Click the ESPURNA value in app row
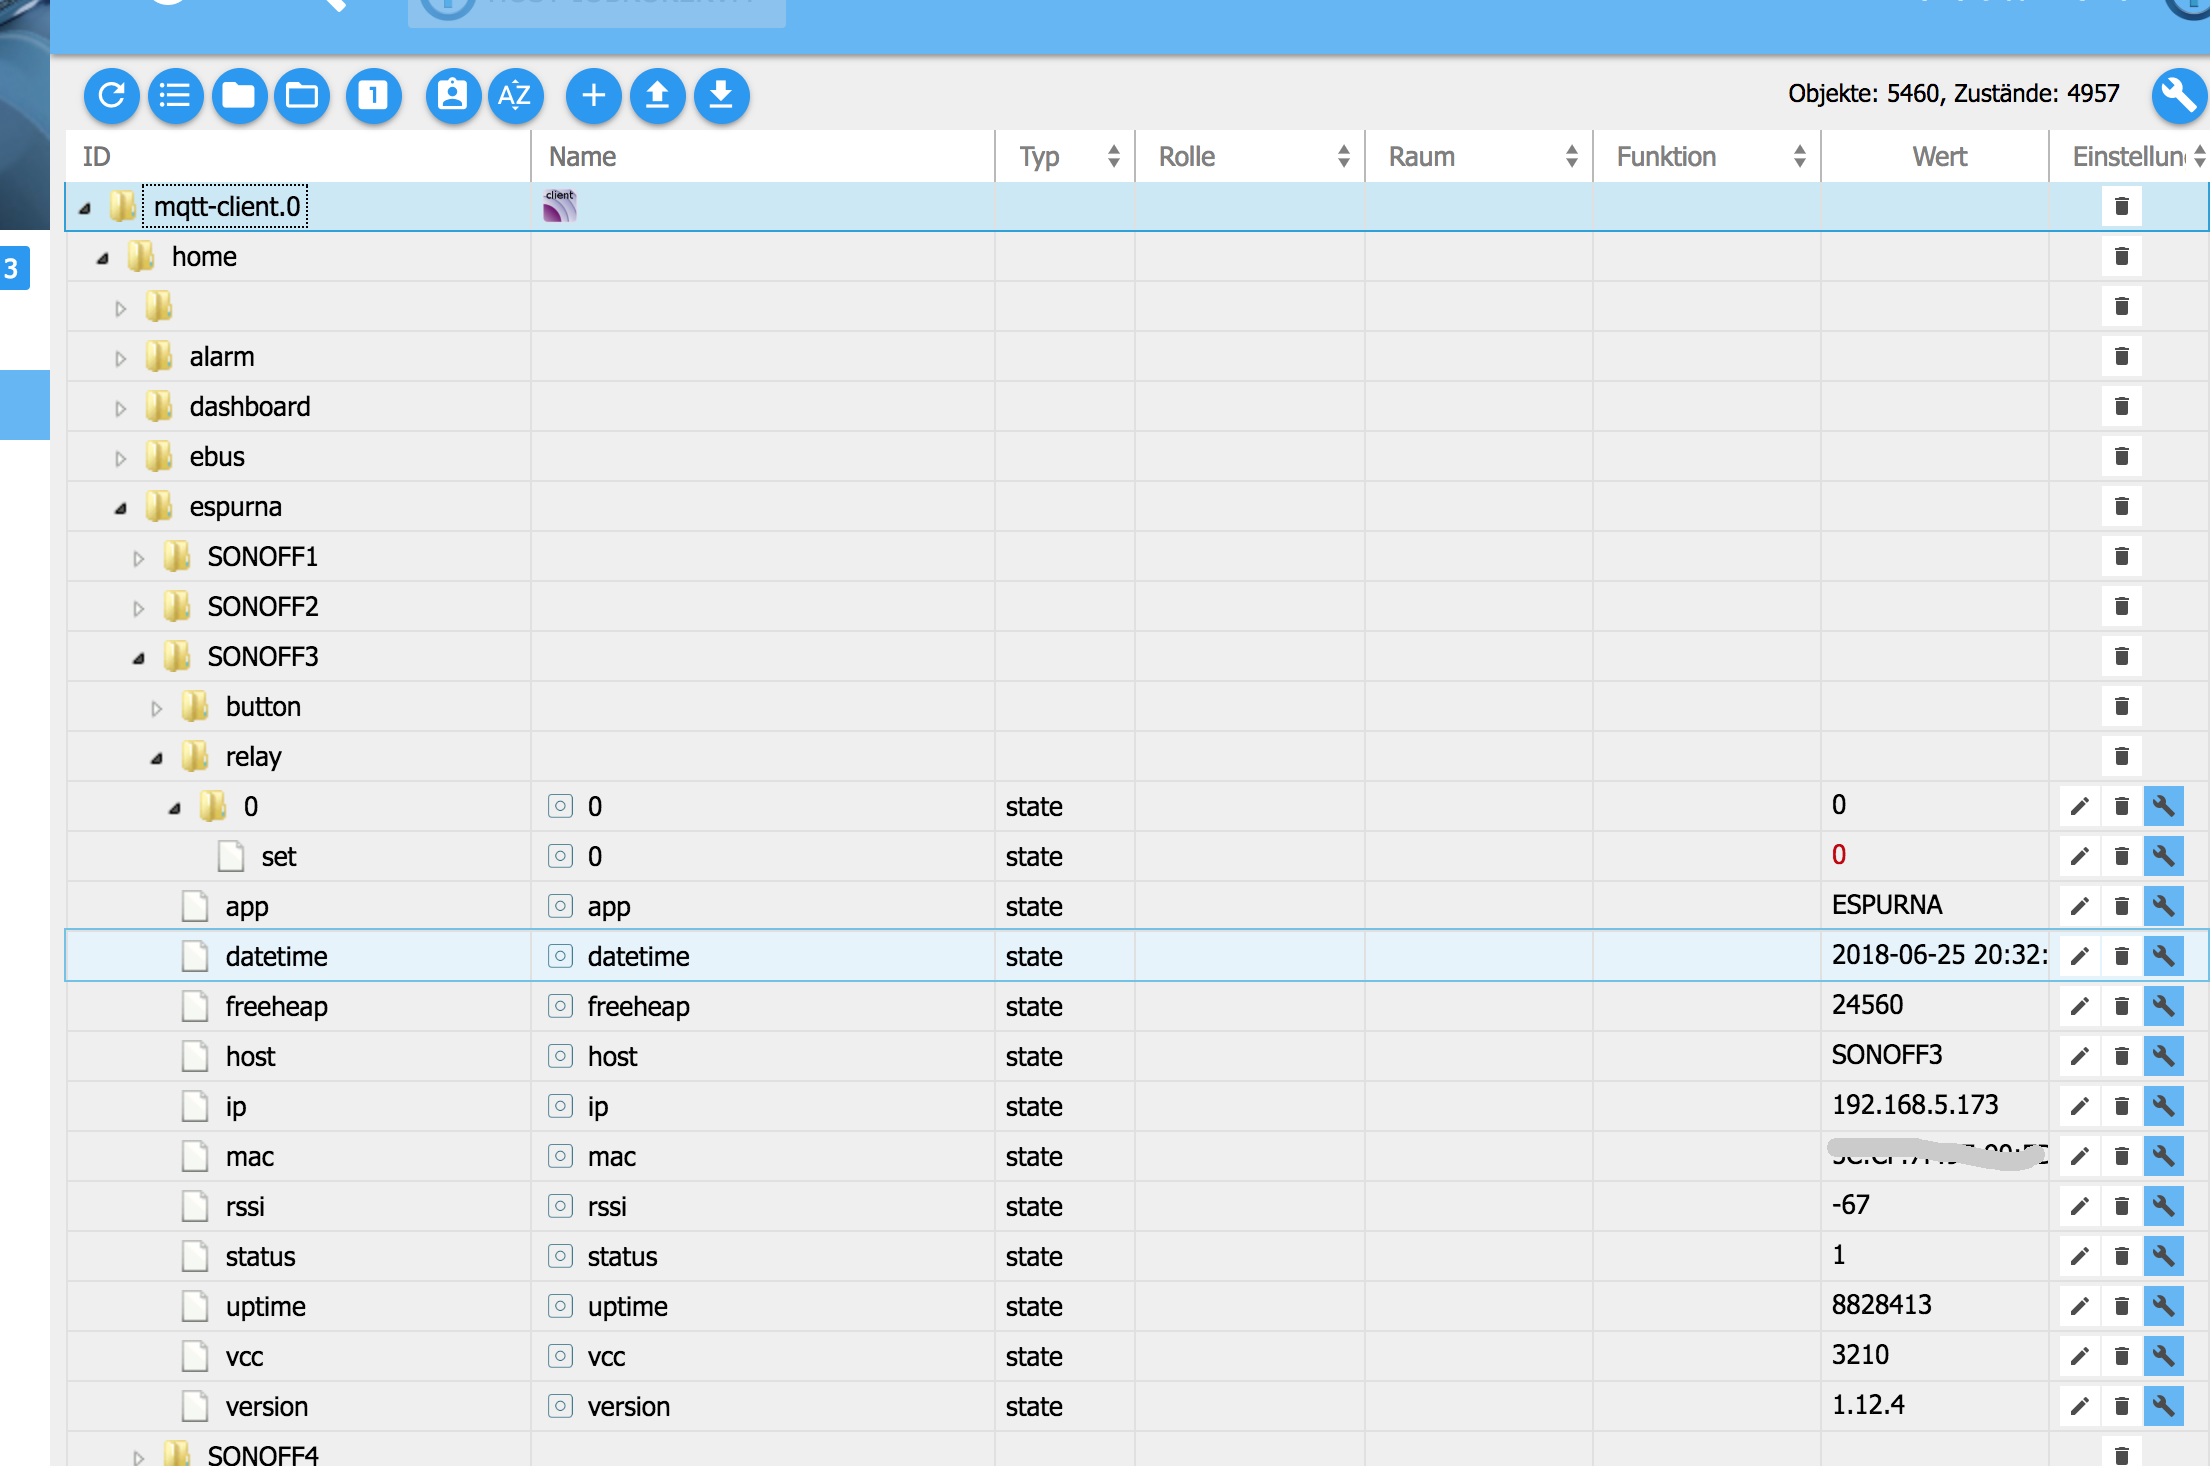Screen dimensions: 2210x1466 [x=1887, y=905]
